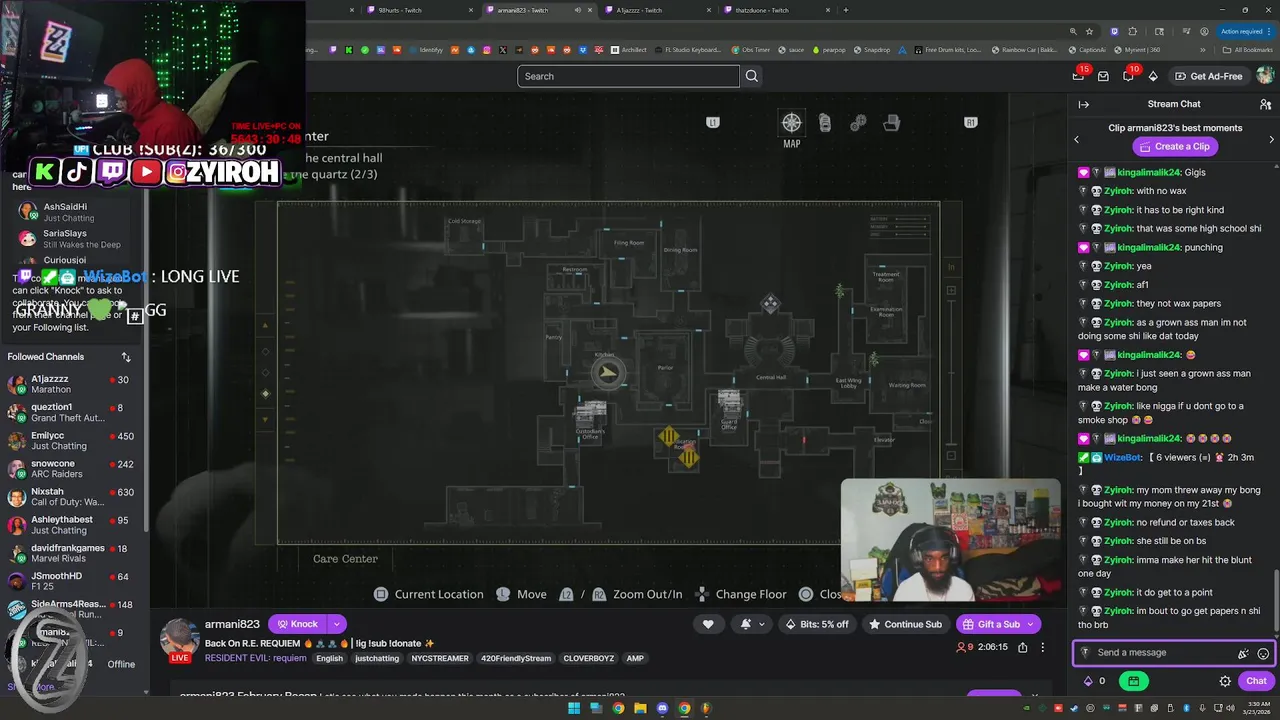Open notifications inbox with badge 10

pyautogui.click(x=1128, y=76)
